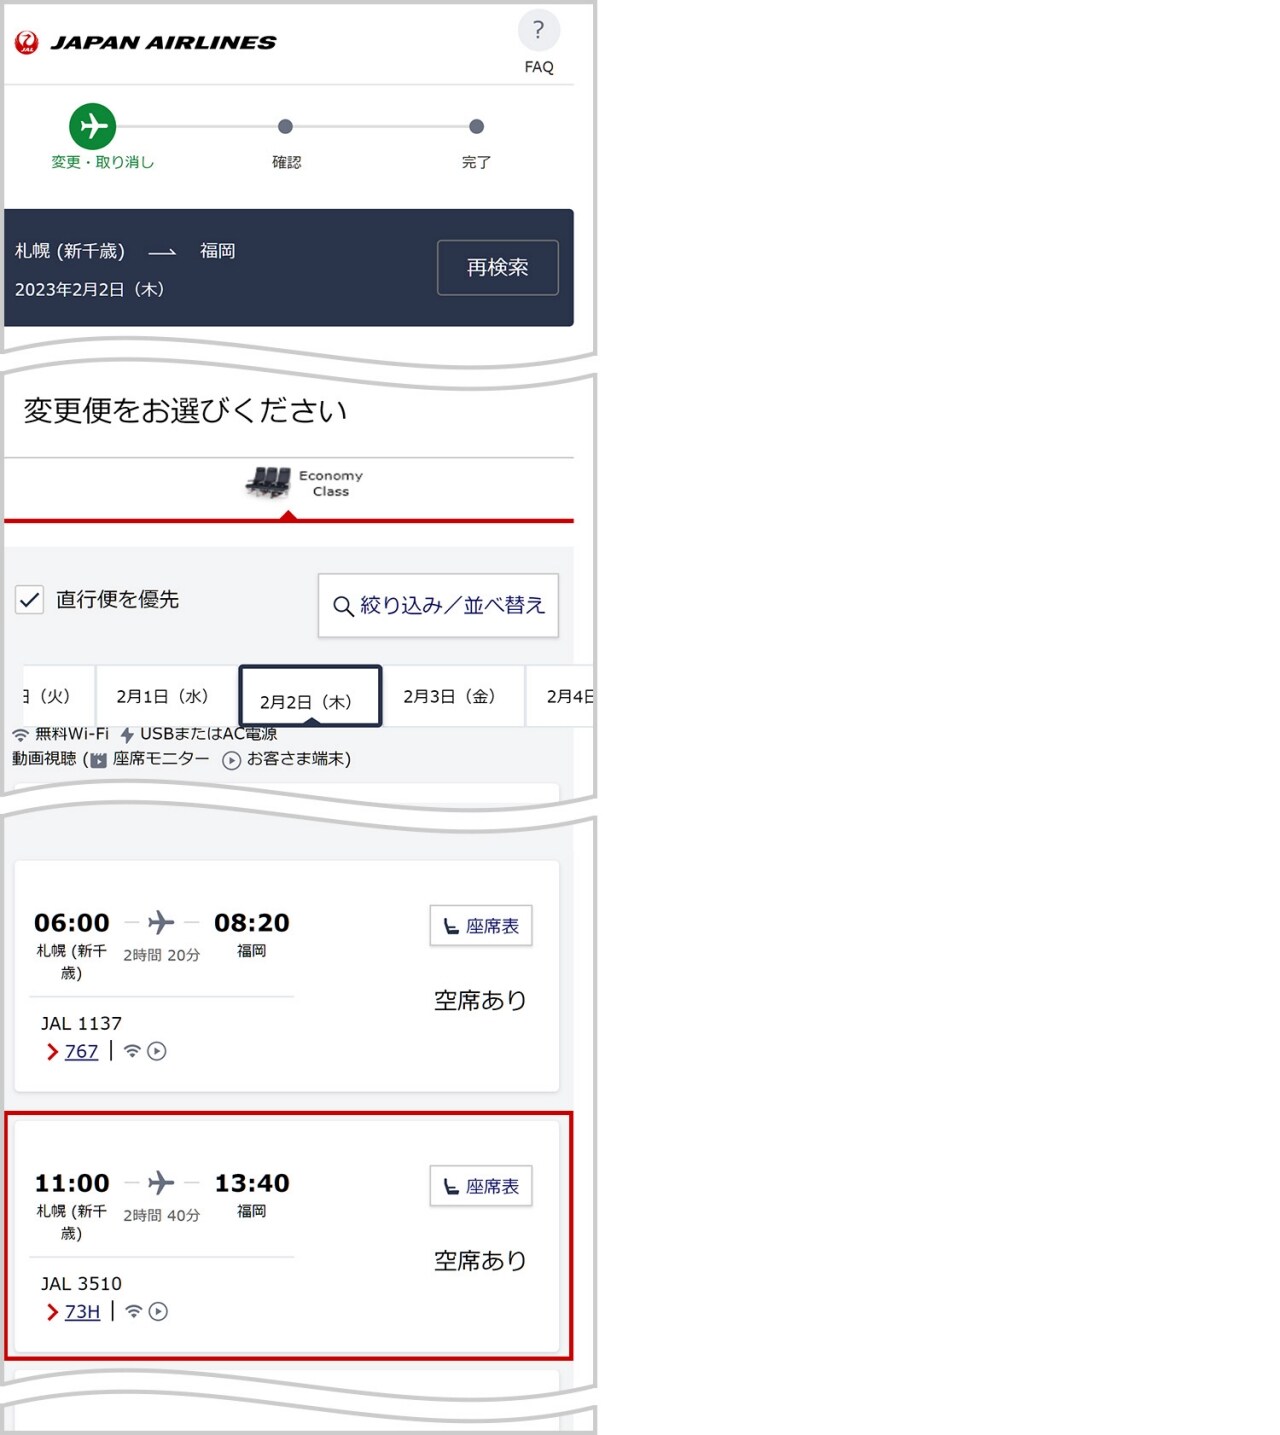Click the 13:40 arrival time
Viewport: 1280px width, 1435px height.
(252, 1183)
